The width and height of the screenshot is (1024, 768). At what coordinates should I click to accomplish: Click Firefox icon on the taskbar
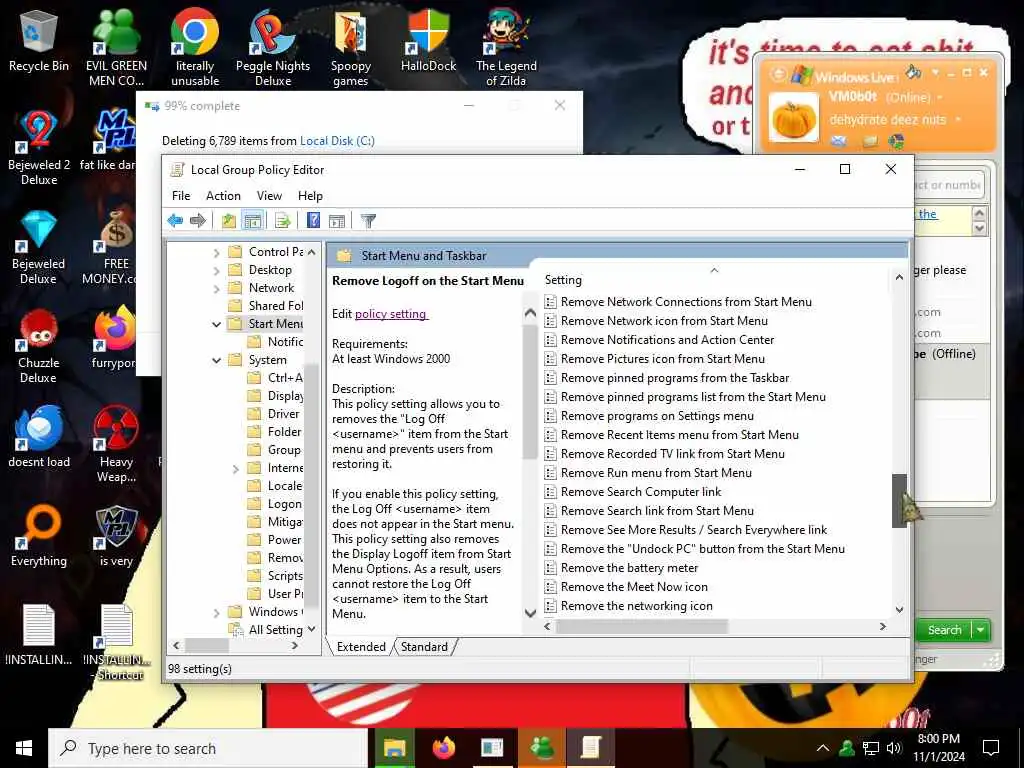pos(443,748)
